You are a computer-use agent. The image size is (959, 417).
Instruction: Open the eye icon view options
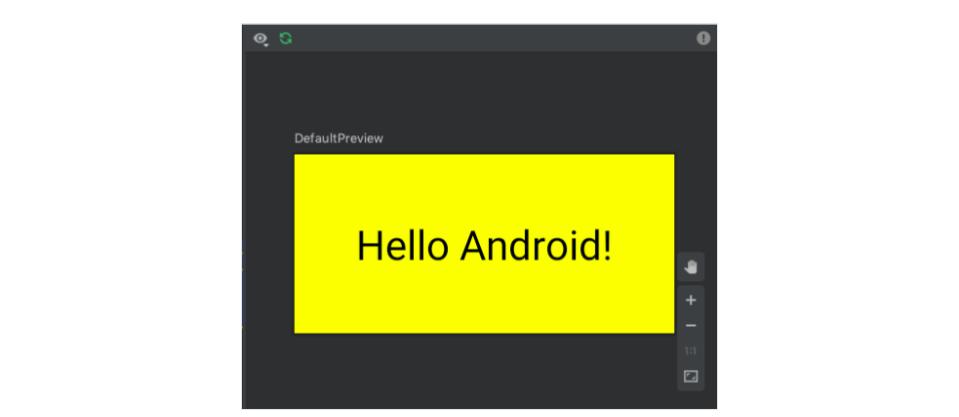click(x=260, y=38)
